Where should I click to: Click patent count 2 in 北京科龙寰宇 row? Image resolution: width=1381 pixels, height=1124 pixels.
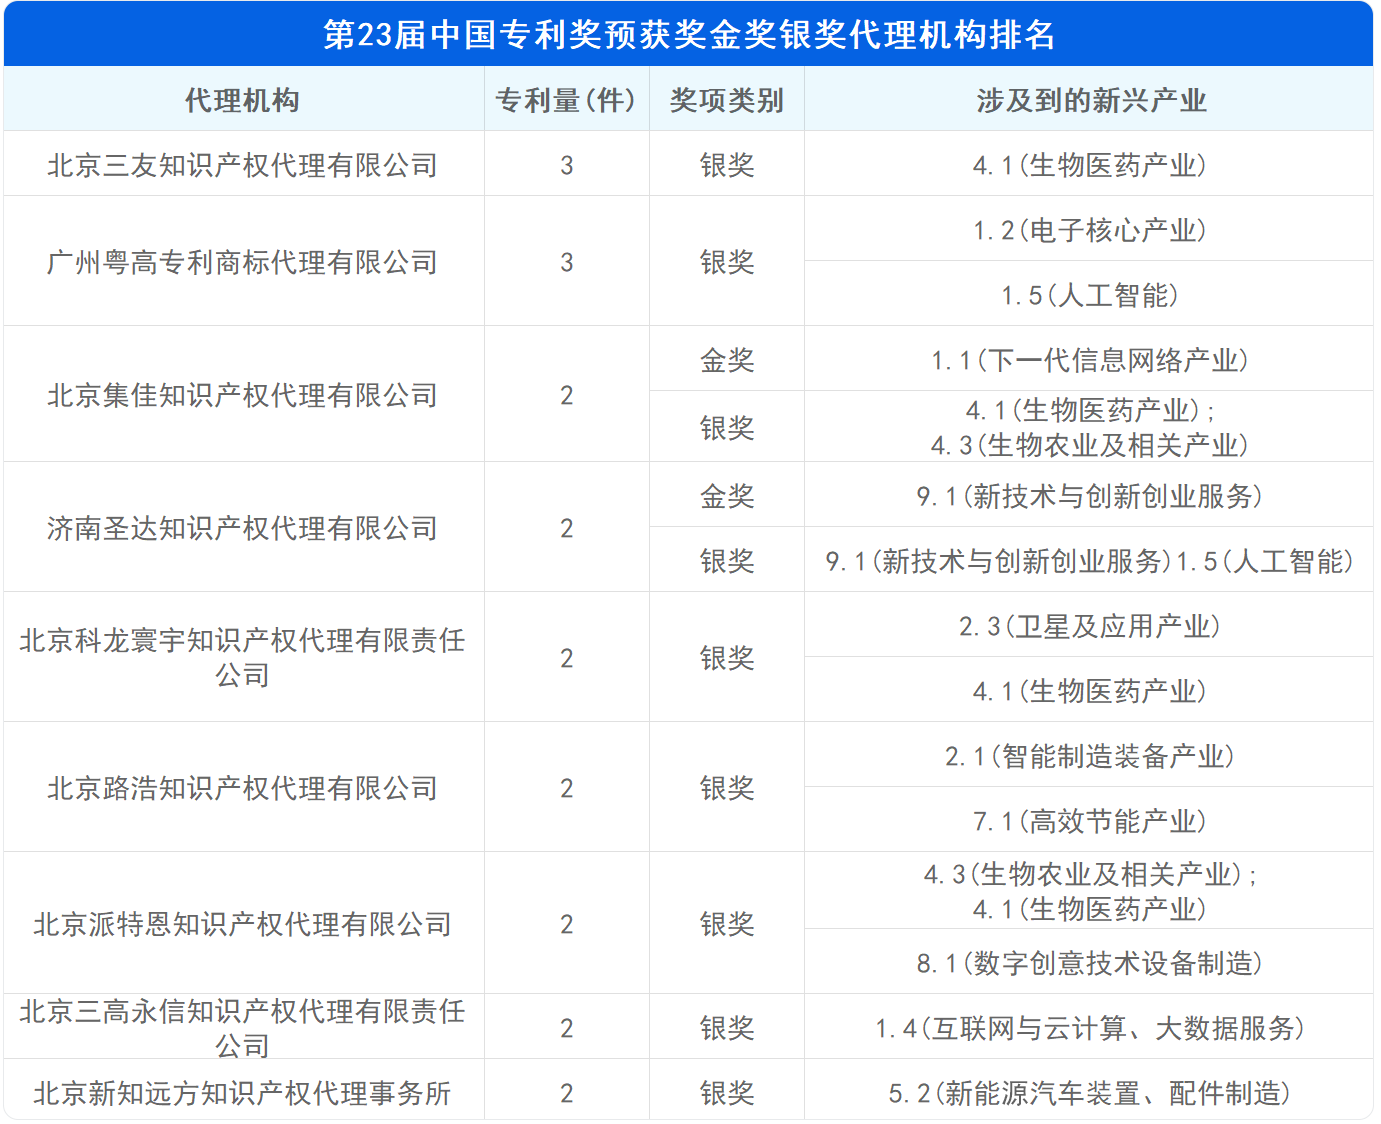pyautogui.click(x=567, y=657)
